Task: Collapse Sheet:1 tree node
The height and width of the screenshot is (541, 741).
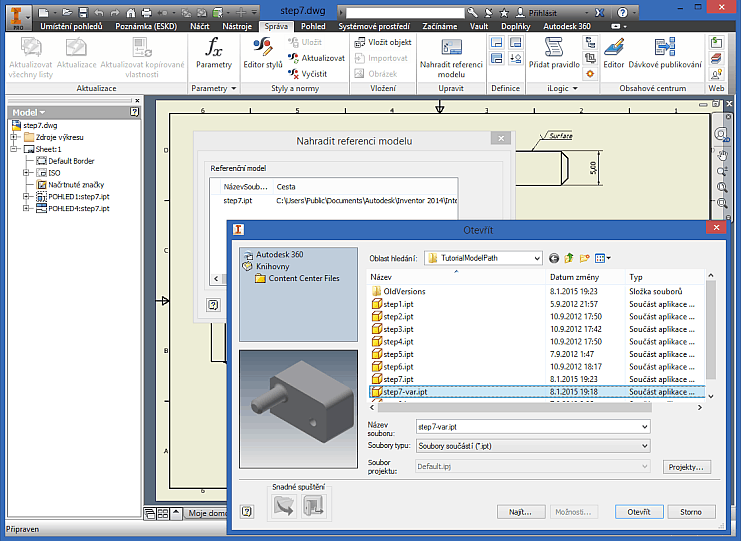Action: (14, 149)
